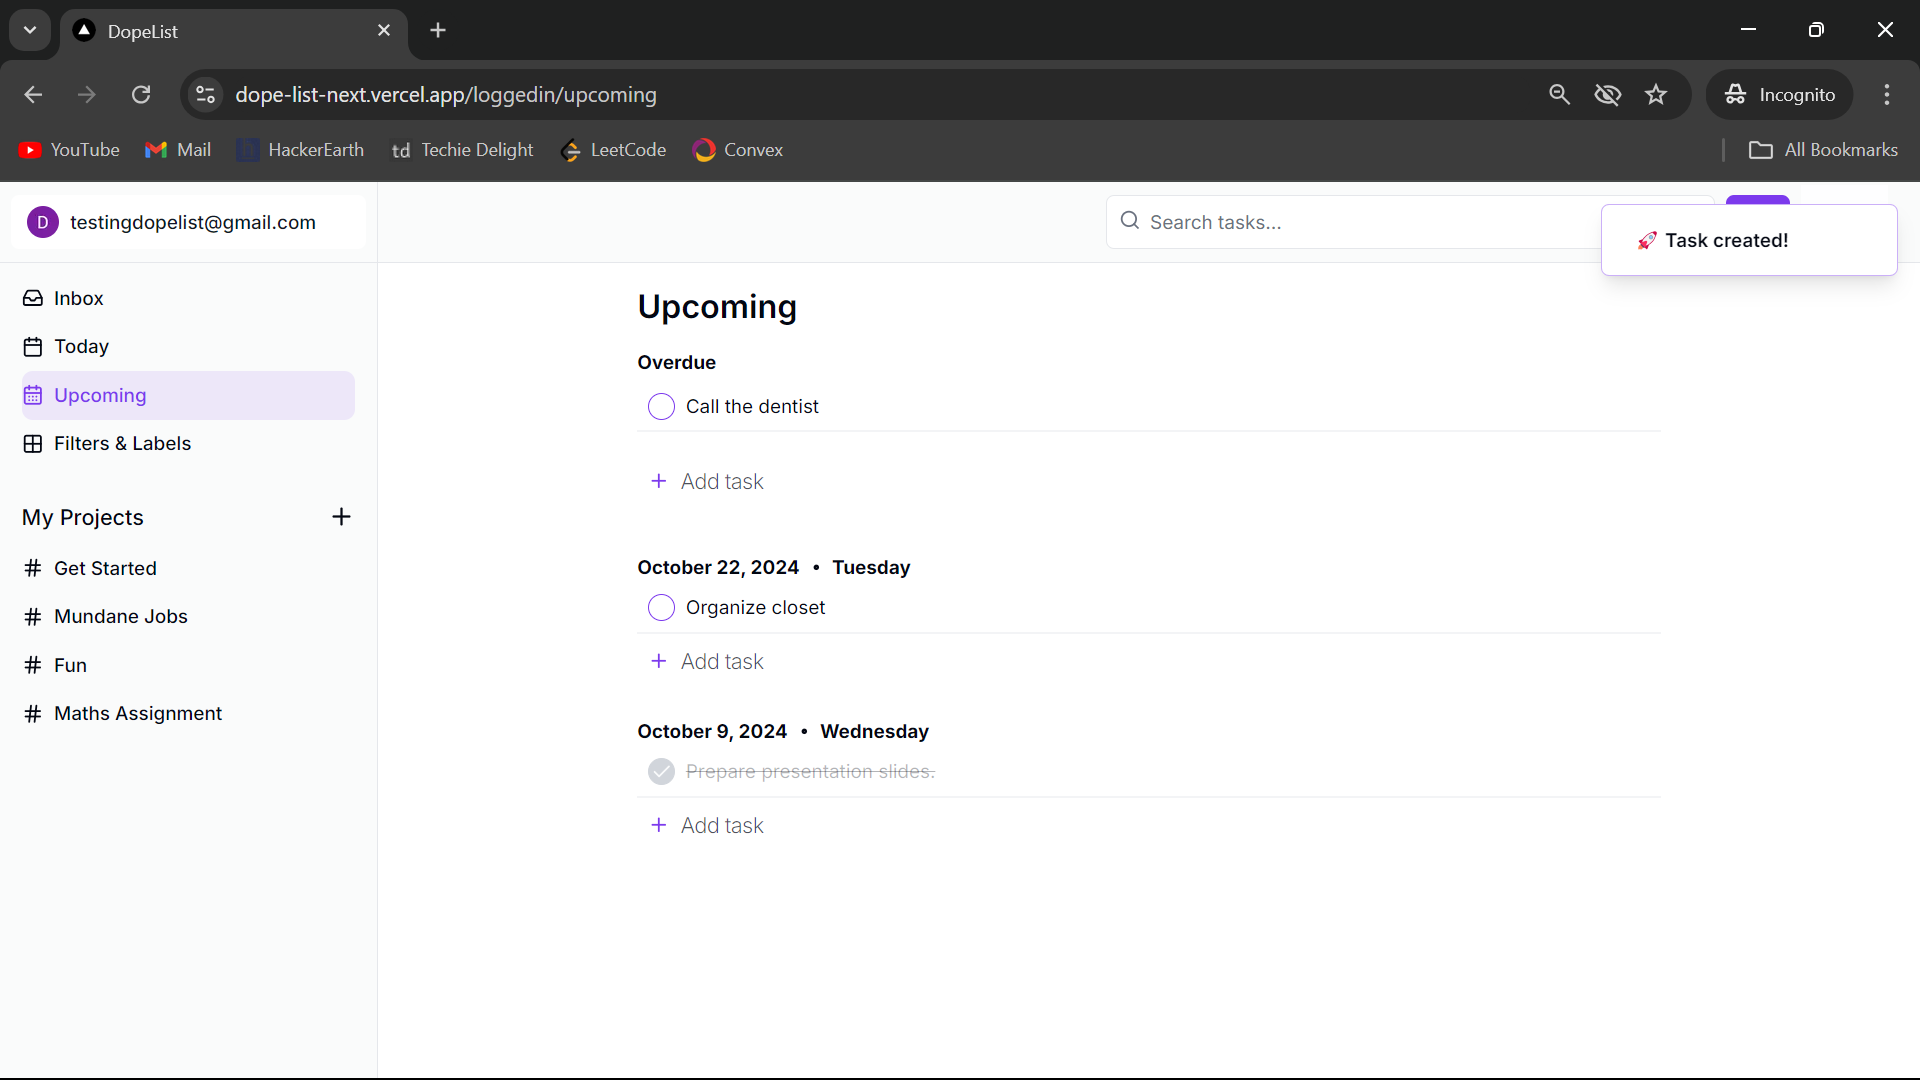Open the All Bookmarks folder

[1823, 150]
